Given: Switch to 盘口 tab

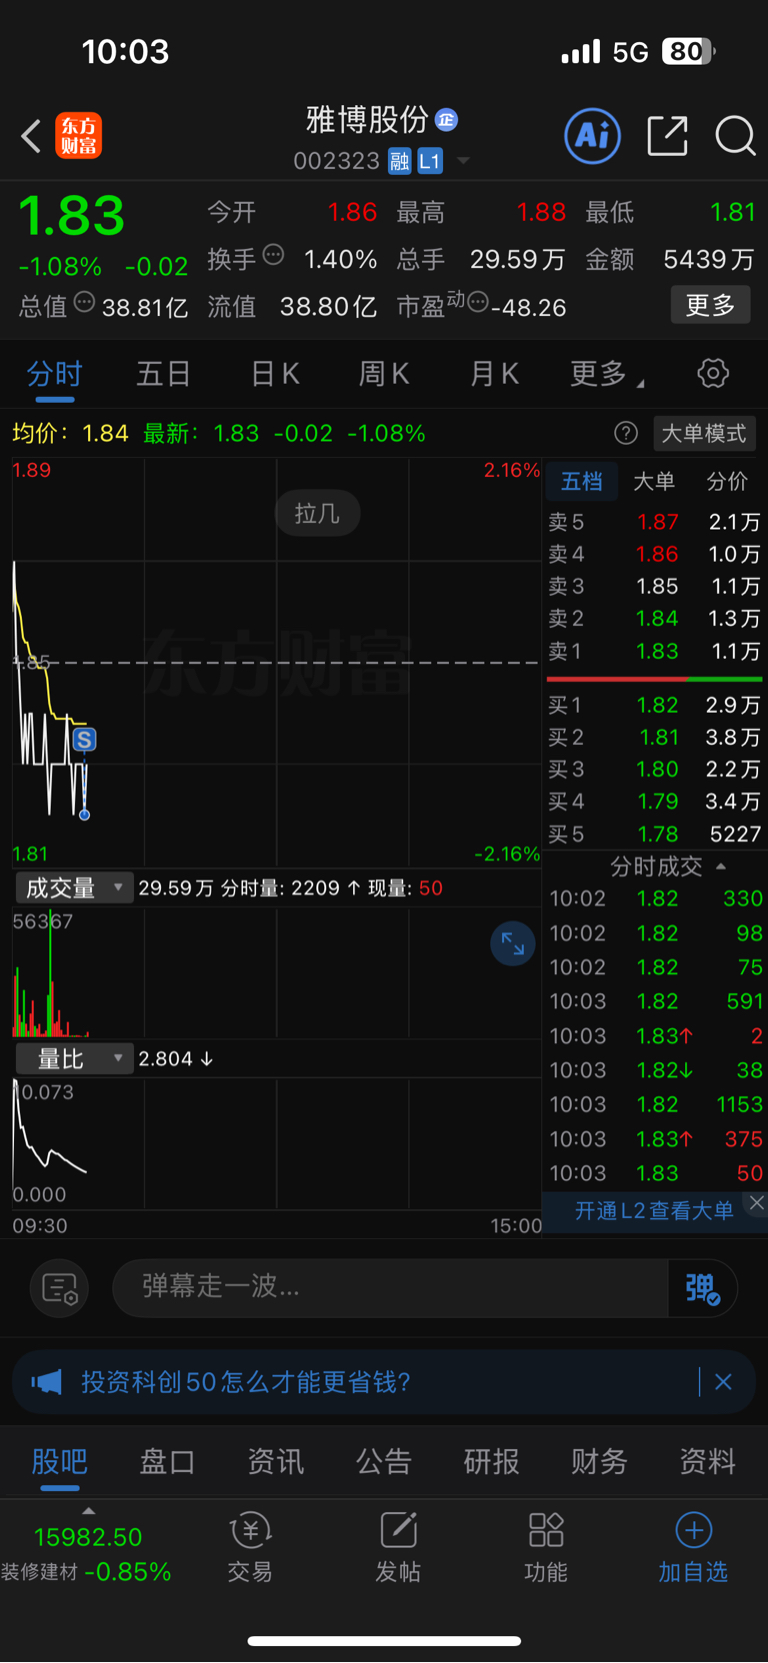Looking at the screenshot, I should pyautogui.click(x=167, y=1462).
